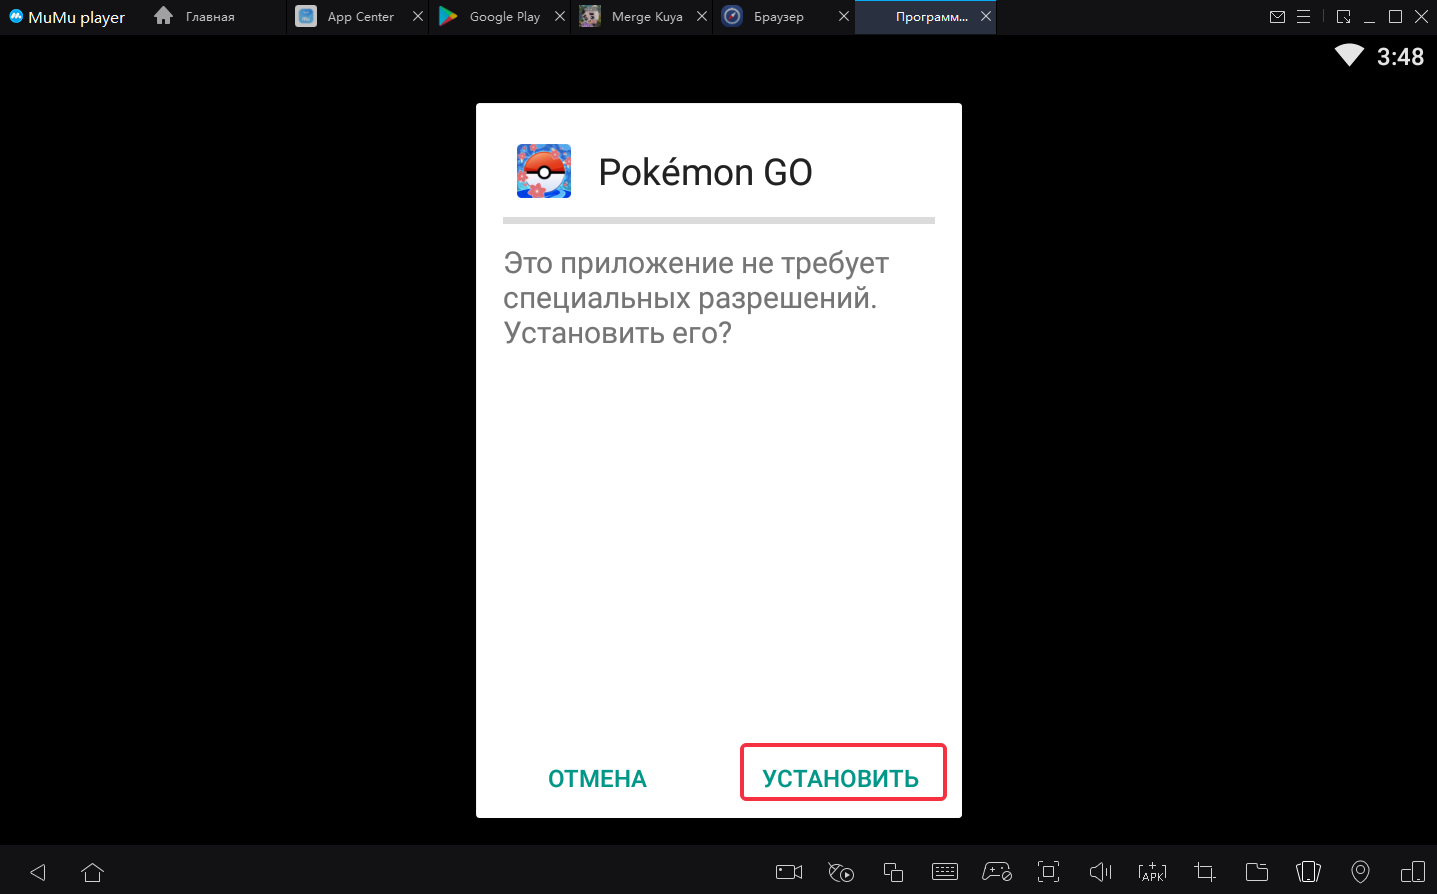Viewport: 1437px width, 894px height.
Task: Open the operation recorder macro icon
Action: point(841,872)
